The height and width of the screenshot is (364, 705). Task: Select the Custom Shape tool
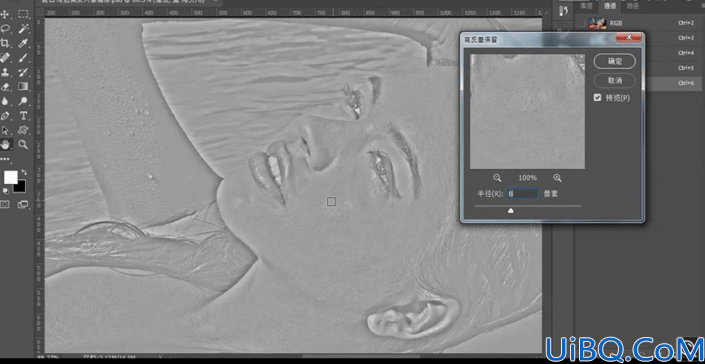23,130
